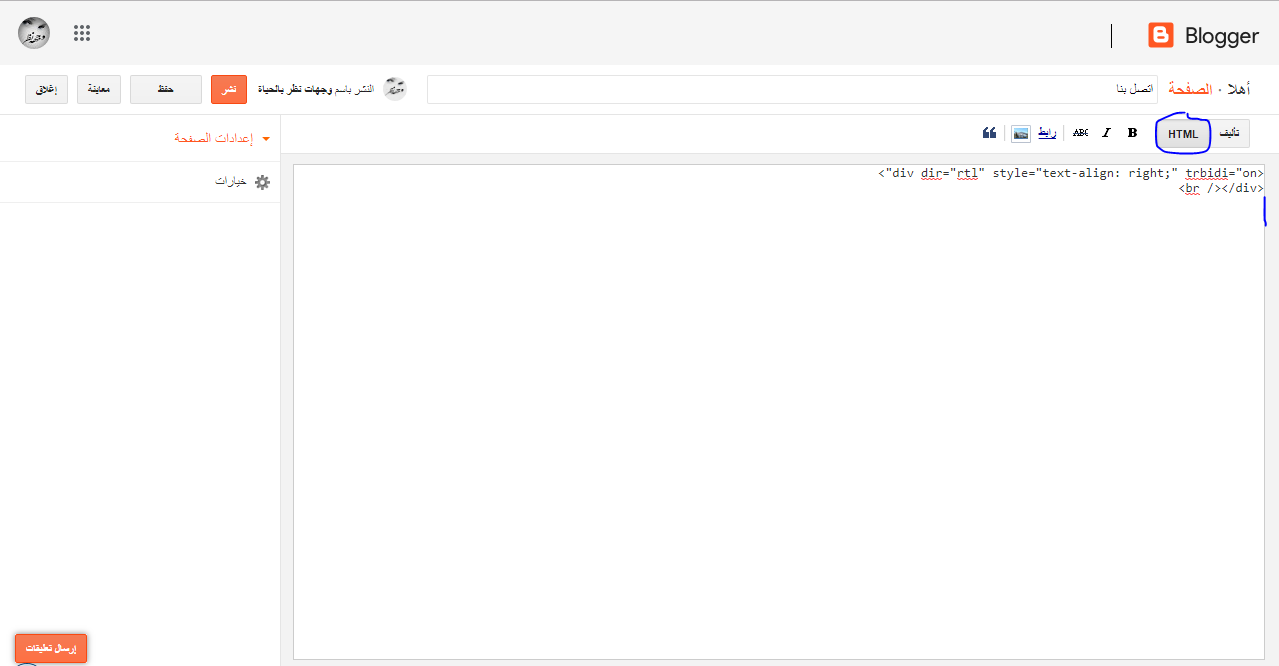Click the حفظ save button

point(166,89)
